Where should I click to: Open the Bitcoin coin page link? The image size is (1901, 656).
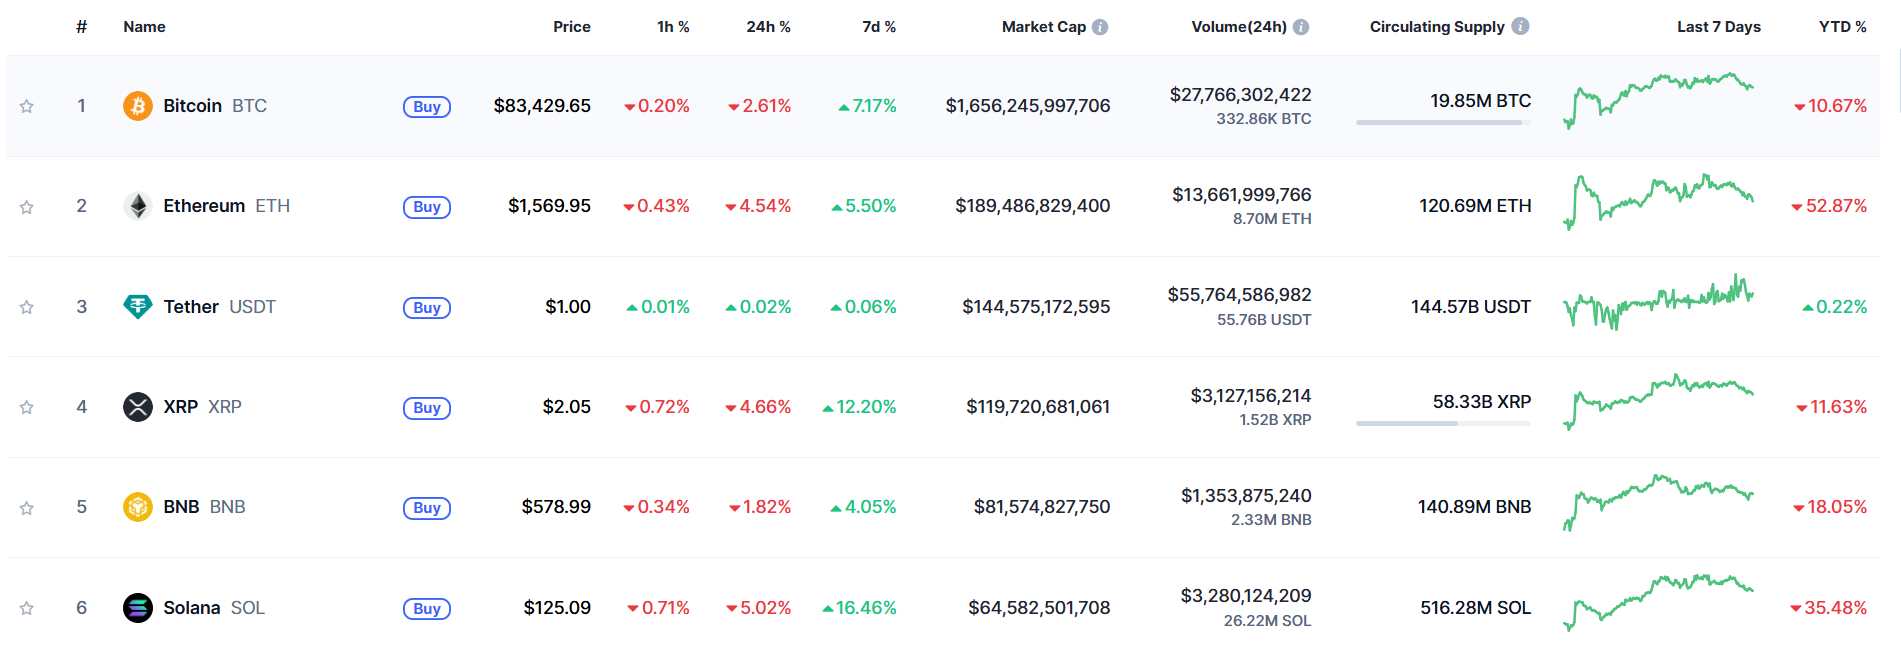coord(215,106)
